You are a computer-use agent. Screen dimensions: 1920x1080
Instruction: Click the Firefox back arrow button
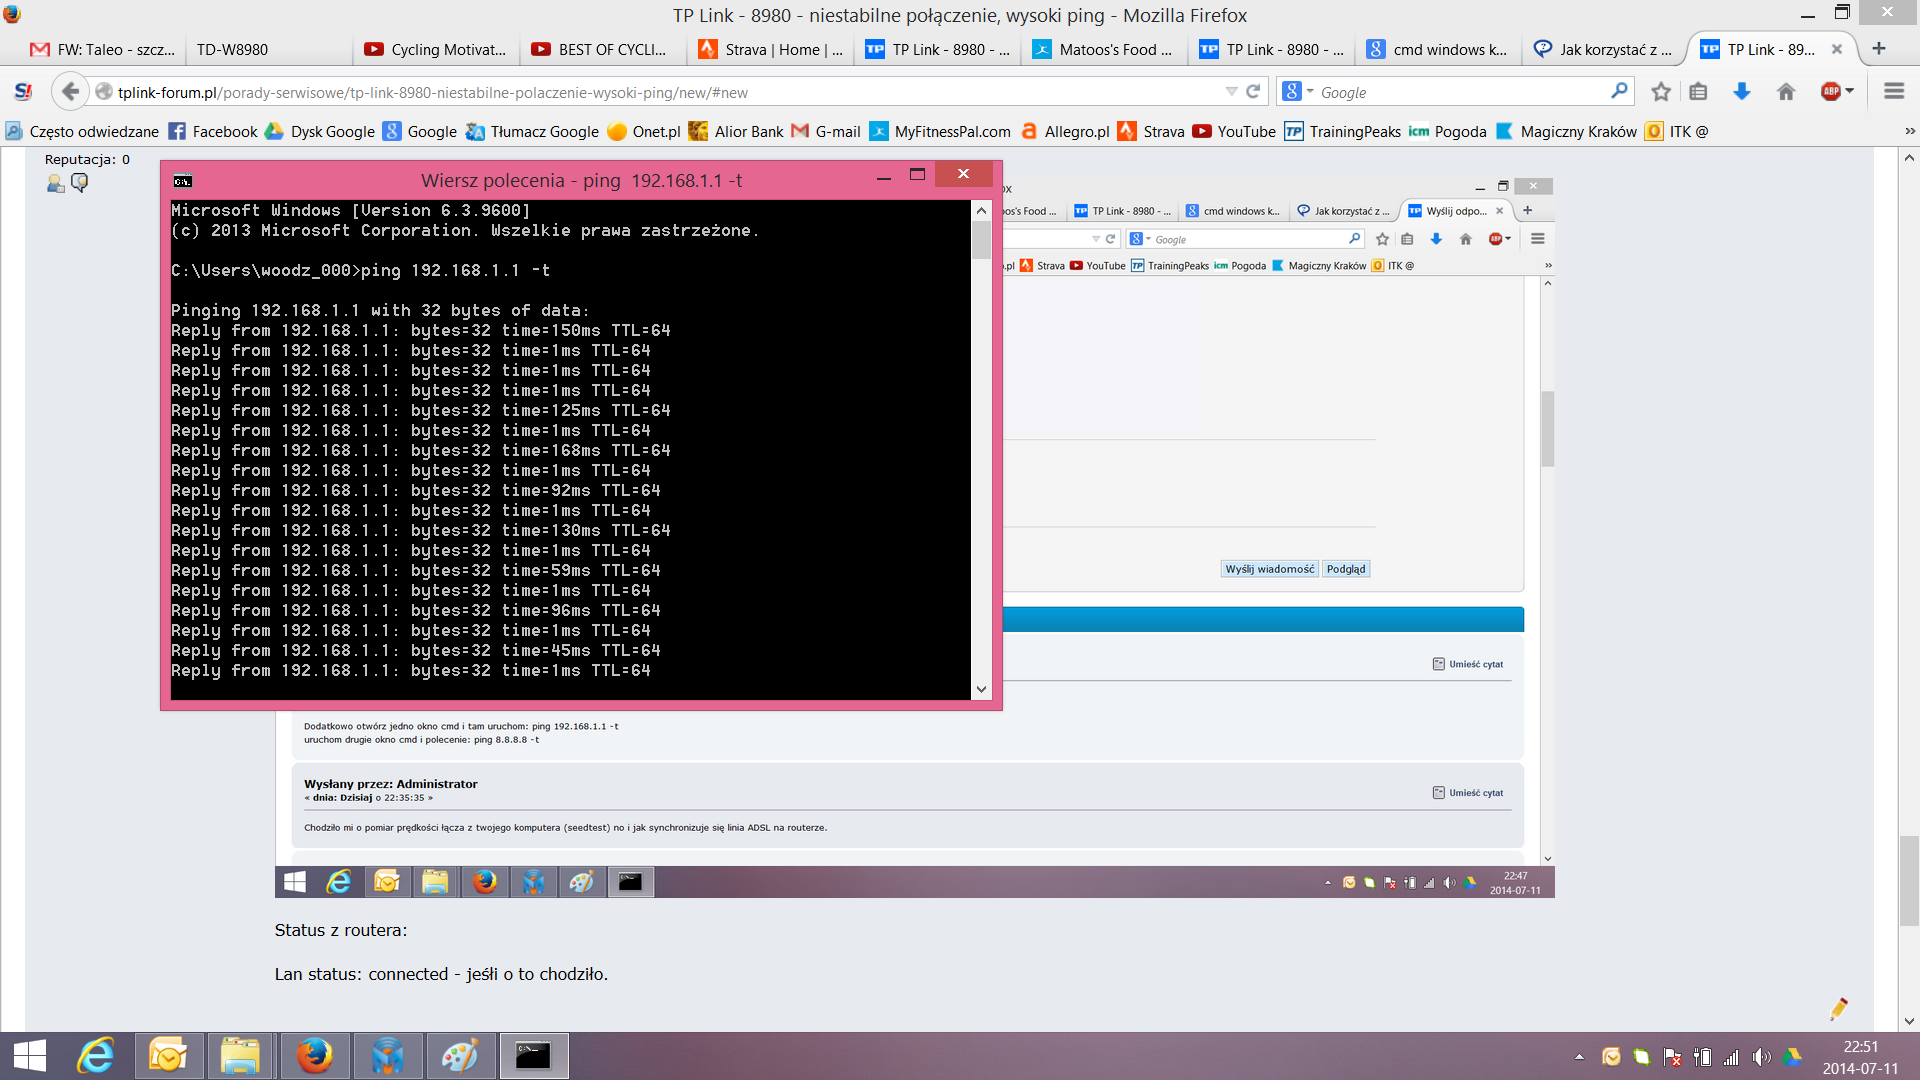69,92
